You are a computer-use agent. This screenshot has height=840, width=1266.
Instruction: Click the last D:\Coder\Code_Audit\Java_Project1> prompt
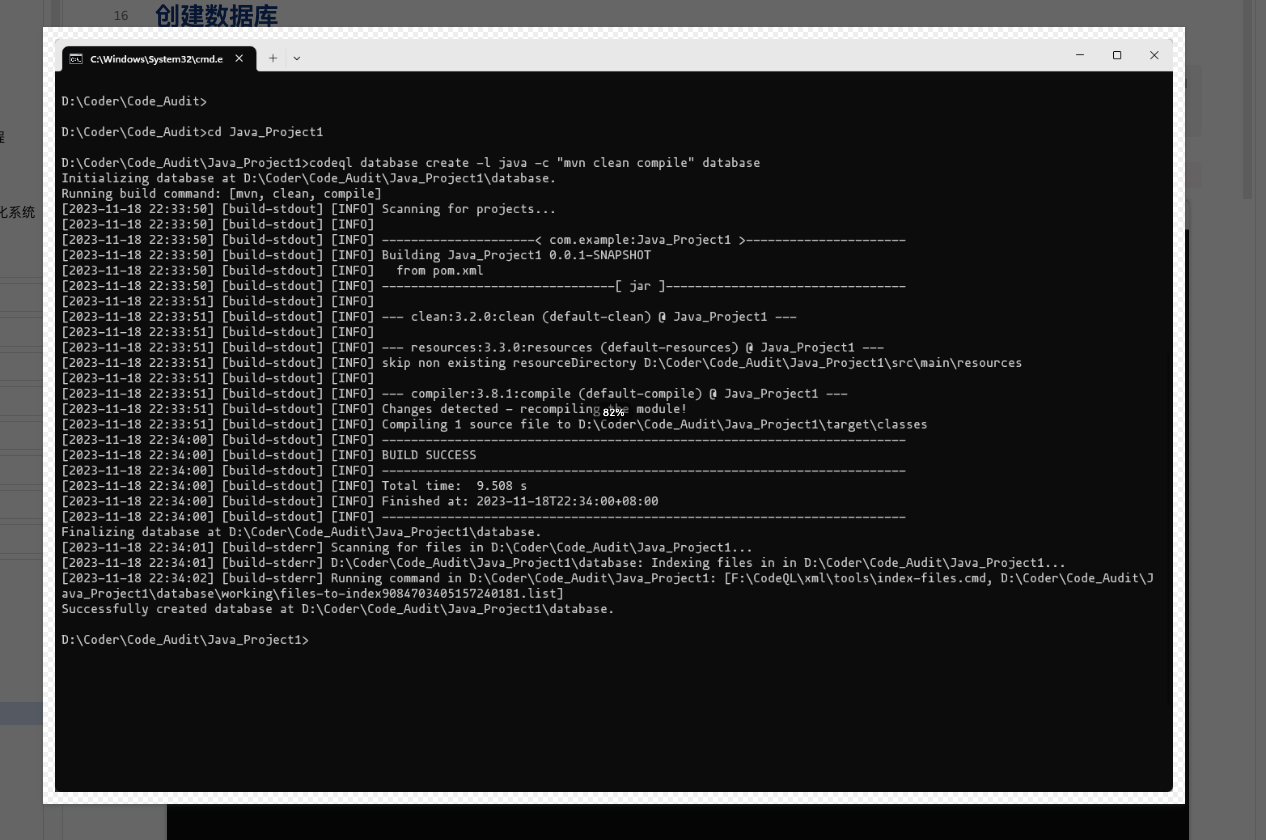click(x=185, y=640)
